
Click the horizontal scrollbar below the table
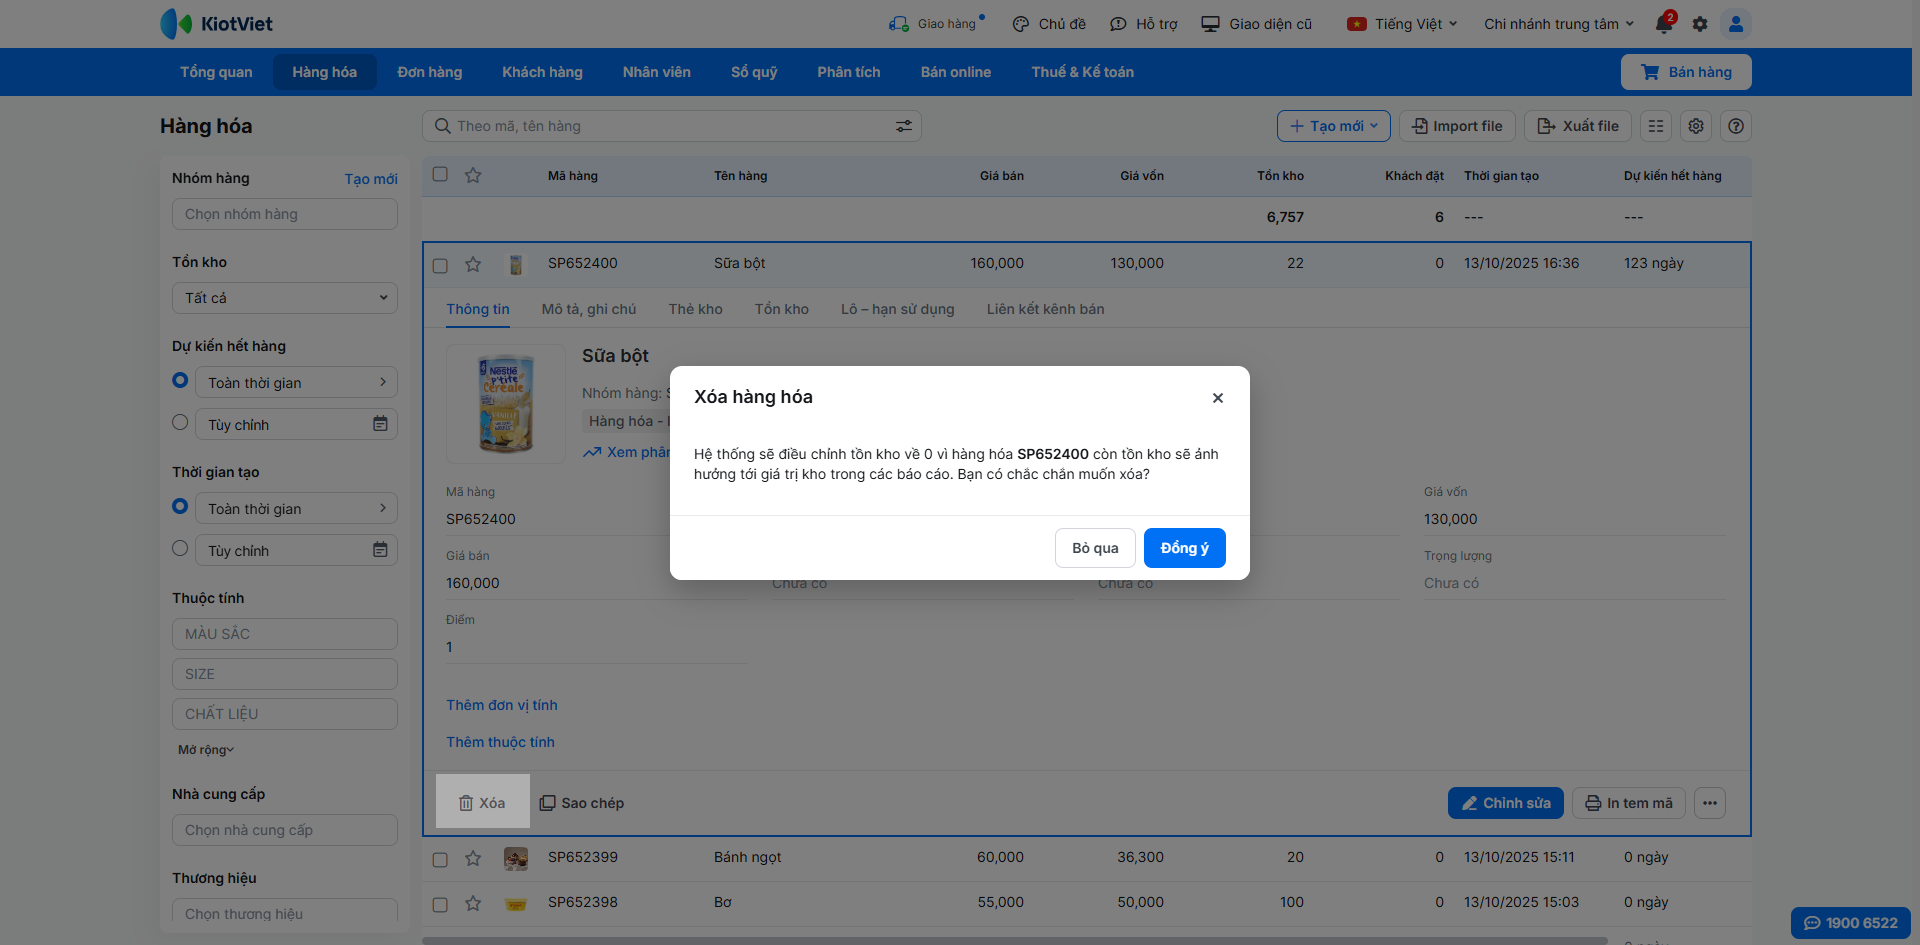tap(1014, 941)
